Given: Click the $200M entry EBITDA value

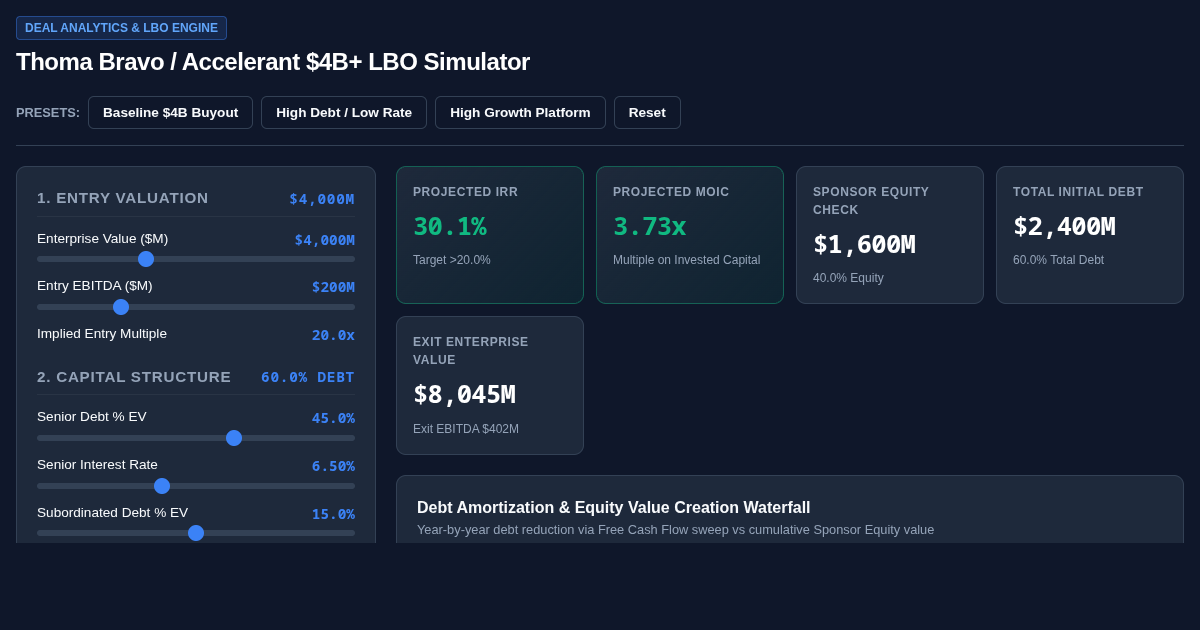Looking at the screenshot, I should (333, 287).
